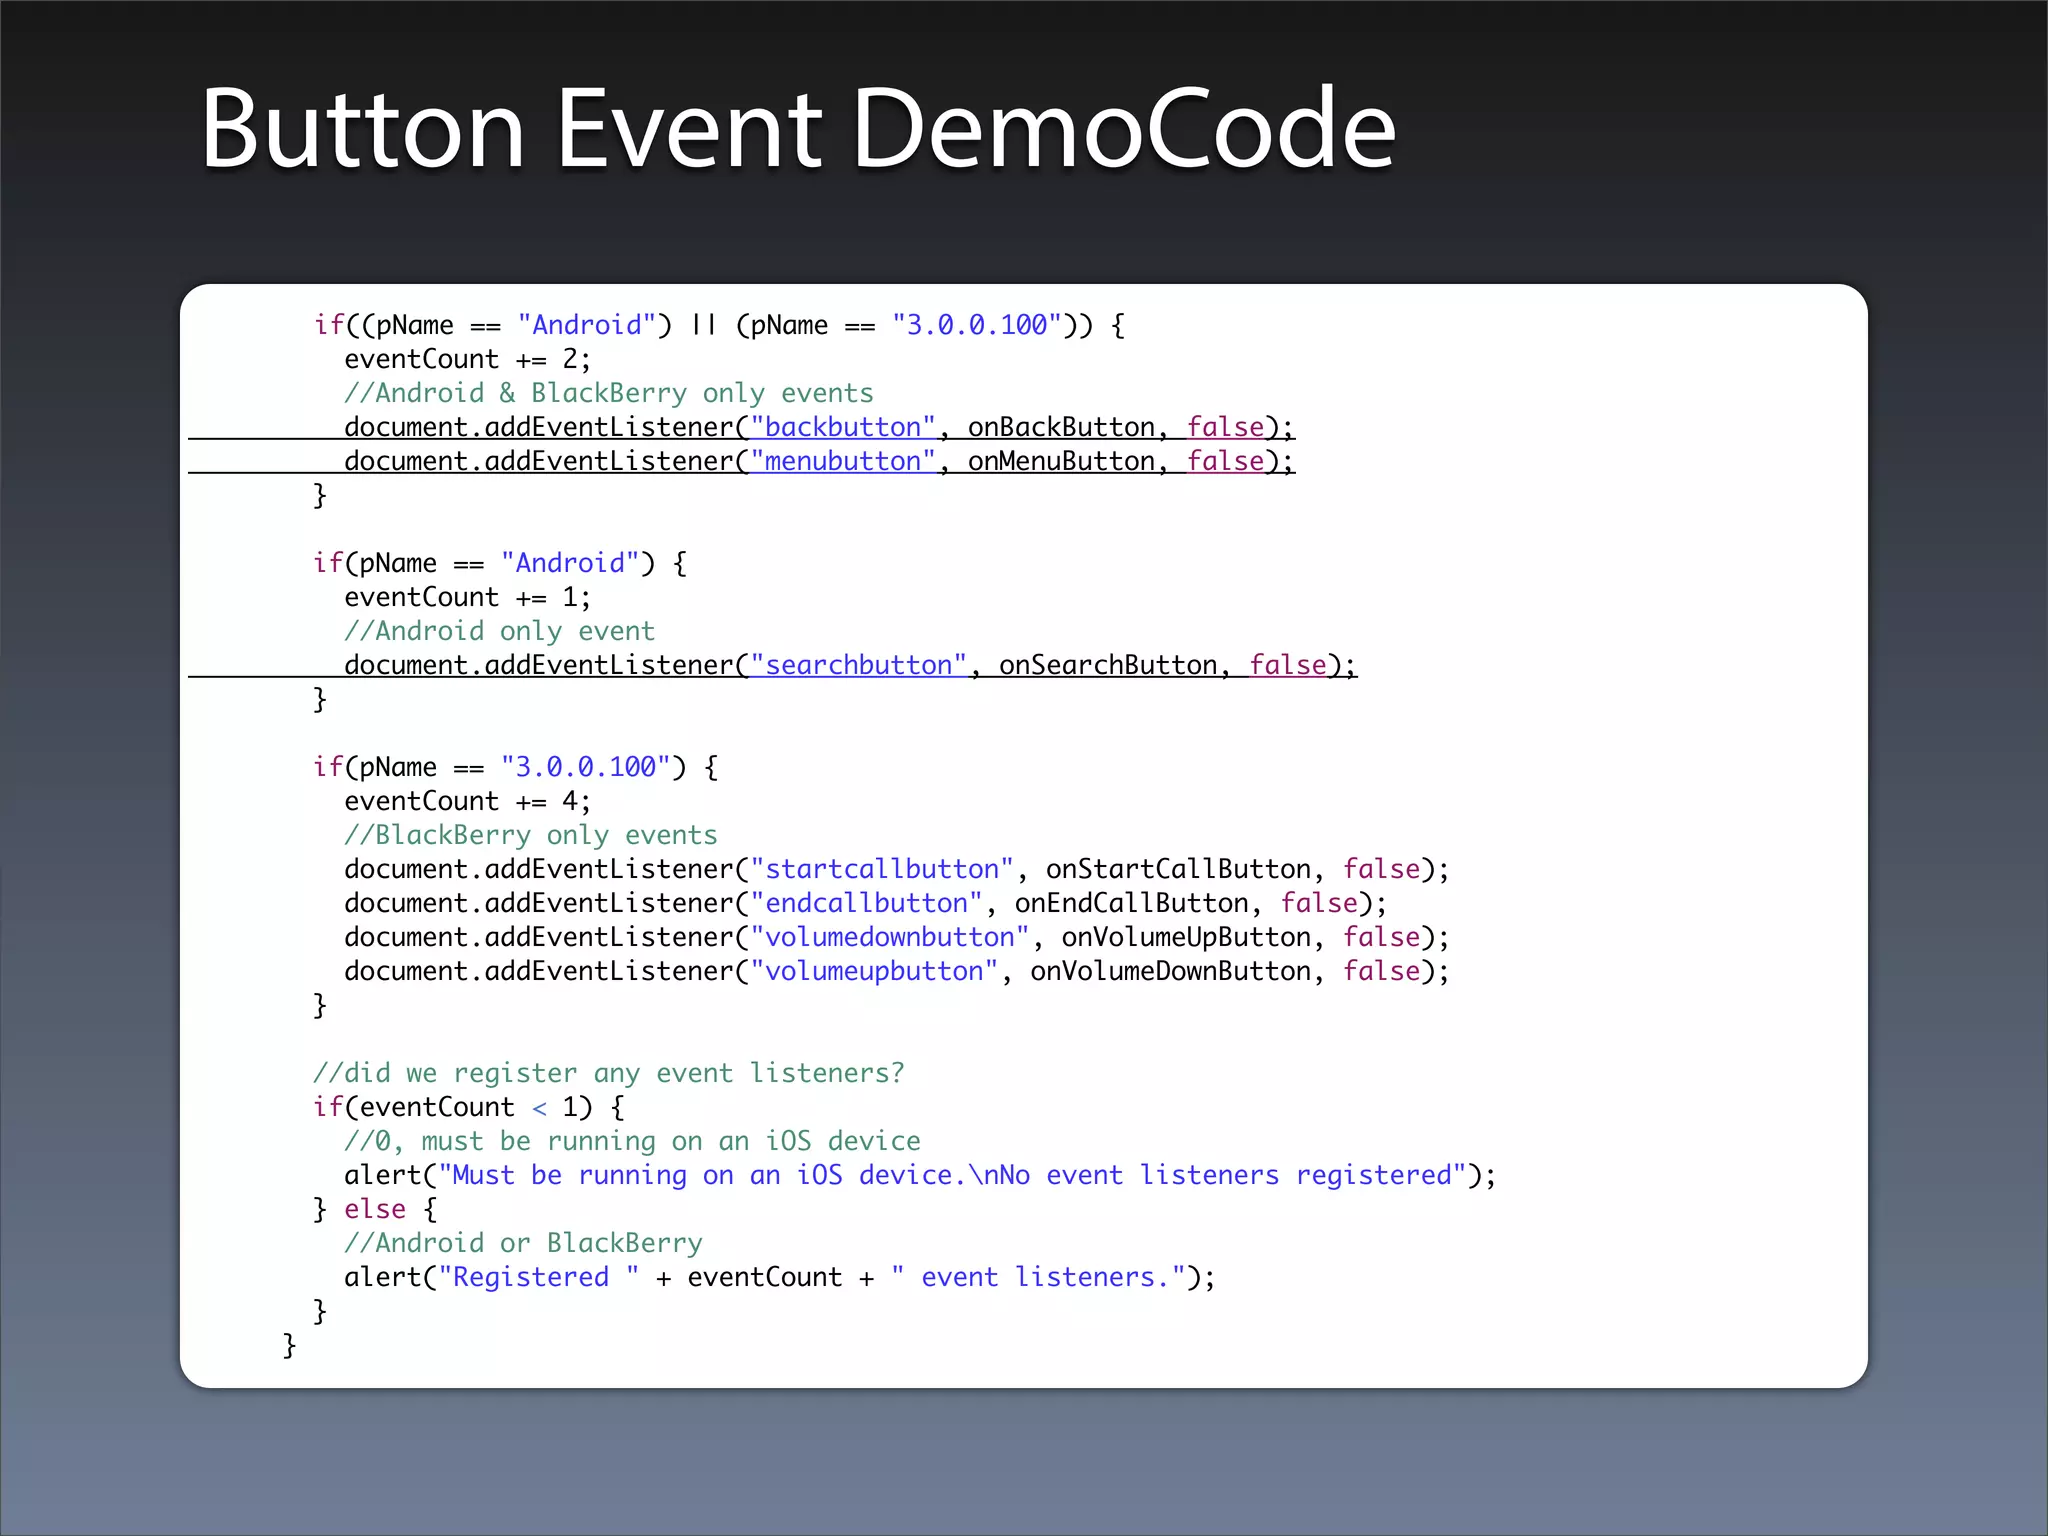Viewport: 2048px width, 1536px height.
Task: Click the comment "//BlackBerry only events"
Action: (531, 835)
